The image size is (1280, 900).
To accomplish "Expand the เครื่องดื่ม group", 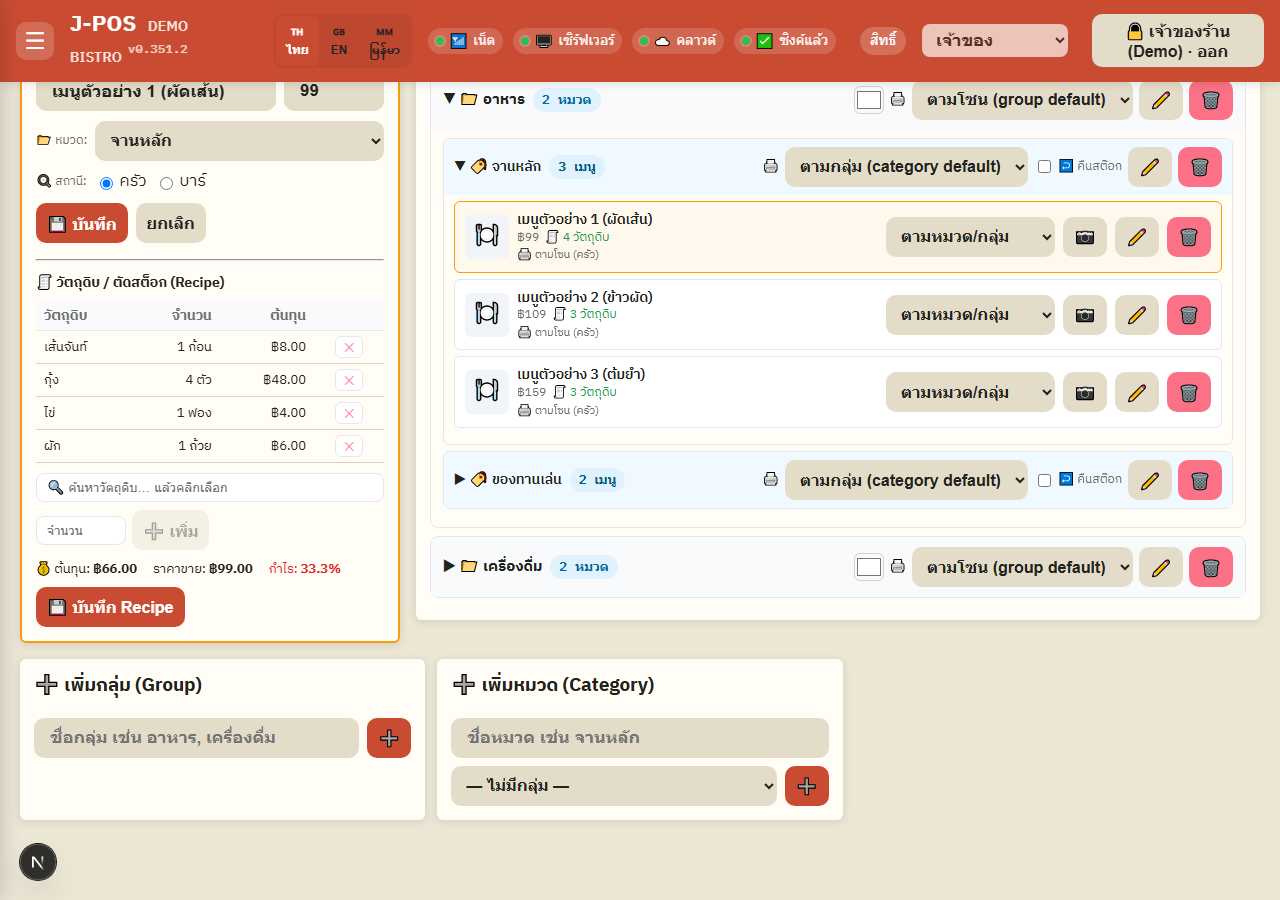I will point(450,566).
